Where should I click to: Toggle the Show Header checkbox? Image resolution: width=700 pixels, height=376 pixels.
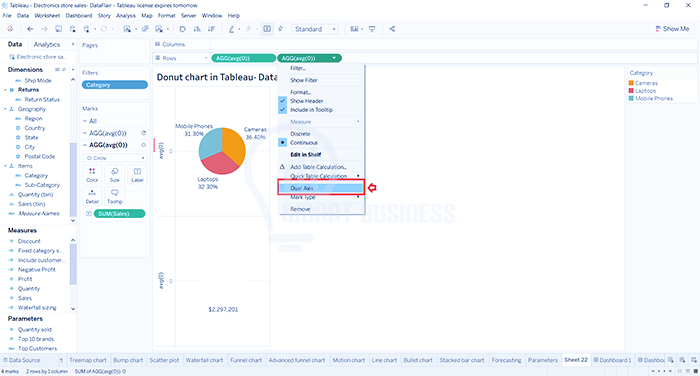[x=283, y=101]
